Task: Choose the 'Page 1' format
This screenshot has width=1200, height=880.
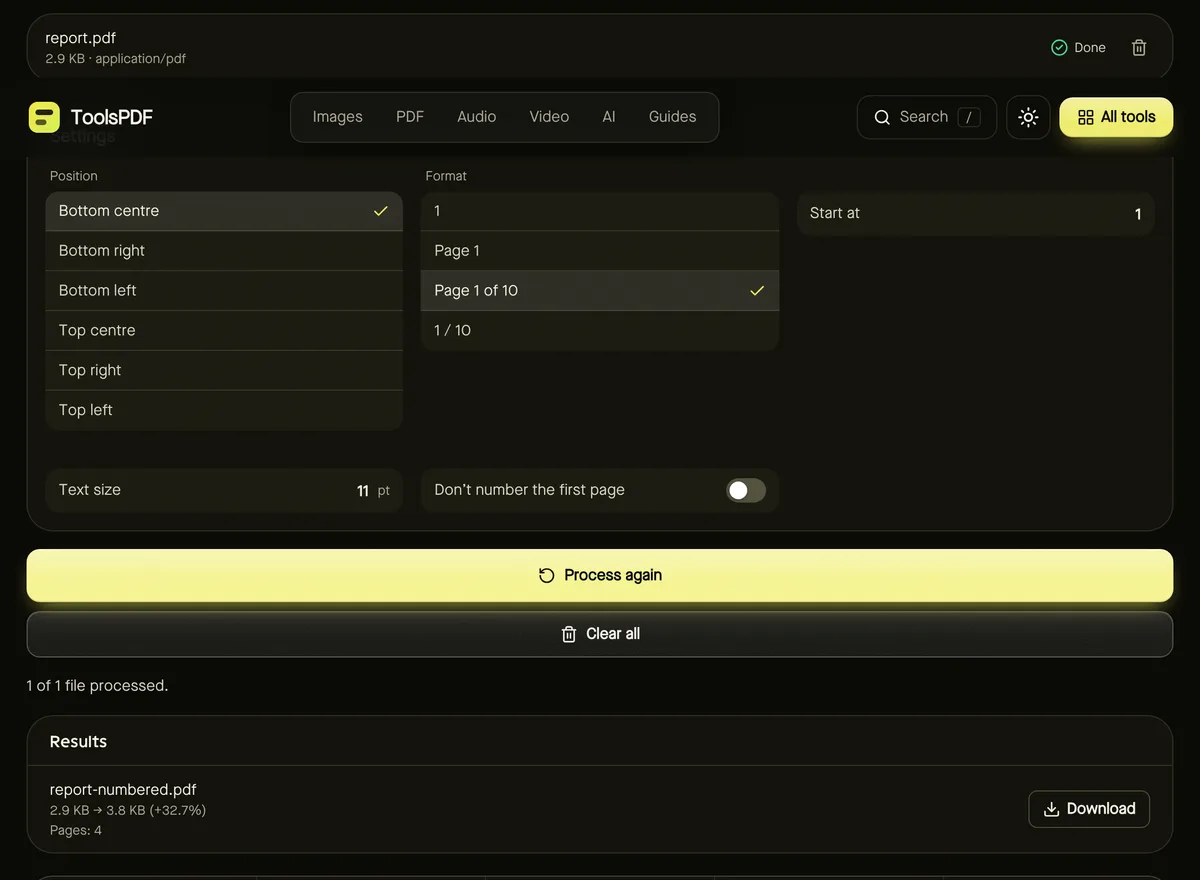Action: point(600,251)
